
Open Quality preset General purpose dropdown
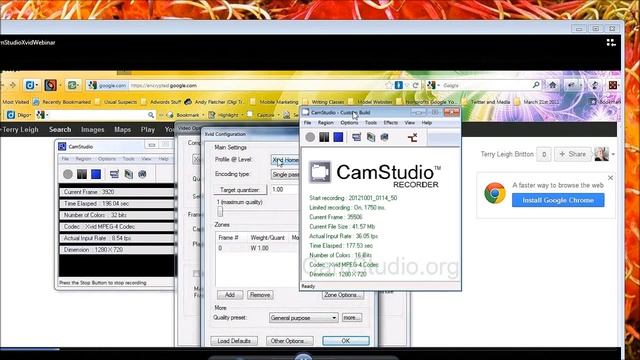(303, 318)
